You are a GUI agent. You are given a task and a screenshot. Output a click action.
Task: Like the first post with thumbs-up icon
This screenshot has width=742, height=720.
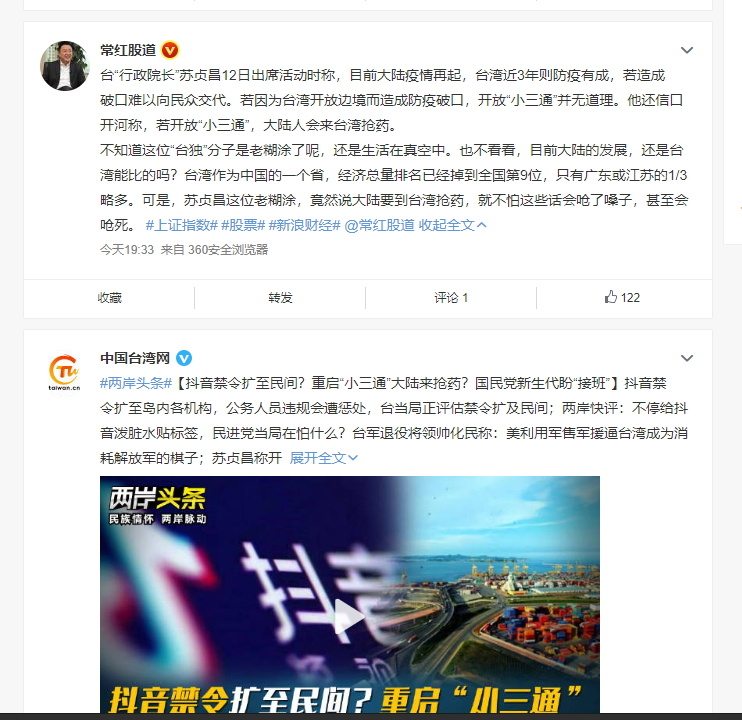coord(622,298)
